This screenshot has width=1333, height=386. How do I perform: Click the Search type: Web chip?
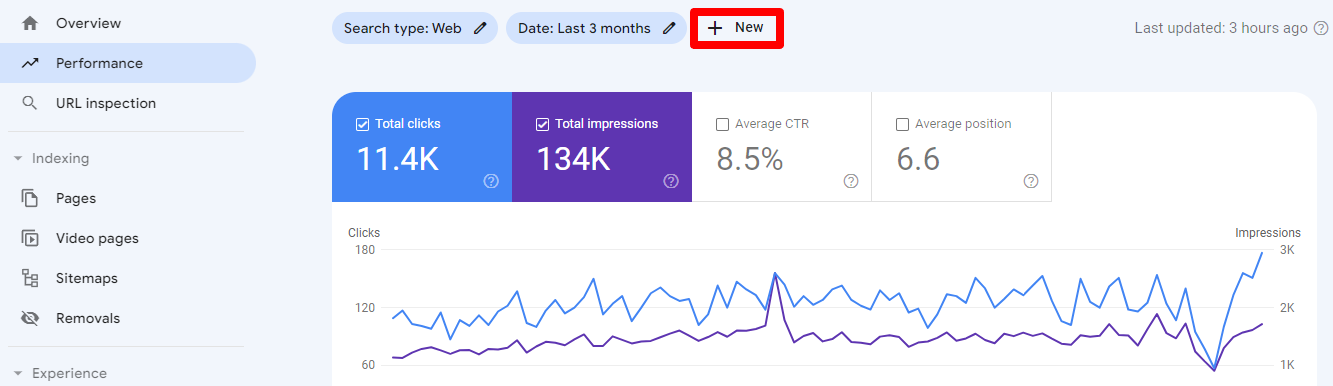tap(415, 28)
